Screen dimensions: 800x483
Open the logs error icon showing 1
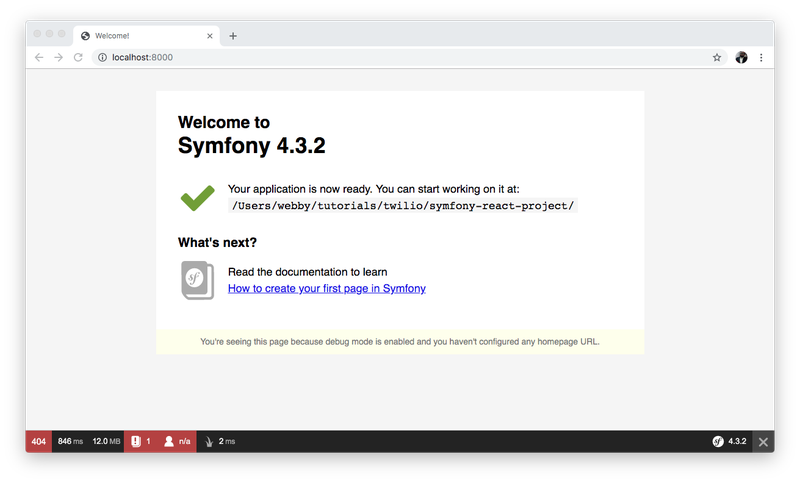141,441
